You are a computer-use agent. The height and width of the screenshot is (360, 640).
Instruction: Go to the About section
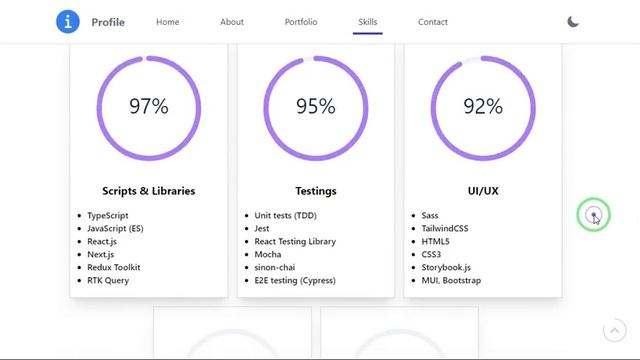point(232,22)
